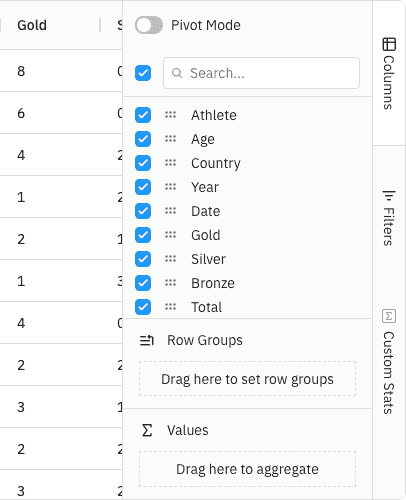Click the filter funnel icon in side bar

pos(389,196)
